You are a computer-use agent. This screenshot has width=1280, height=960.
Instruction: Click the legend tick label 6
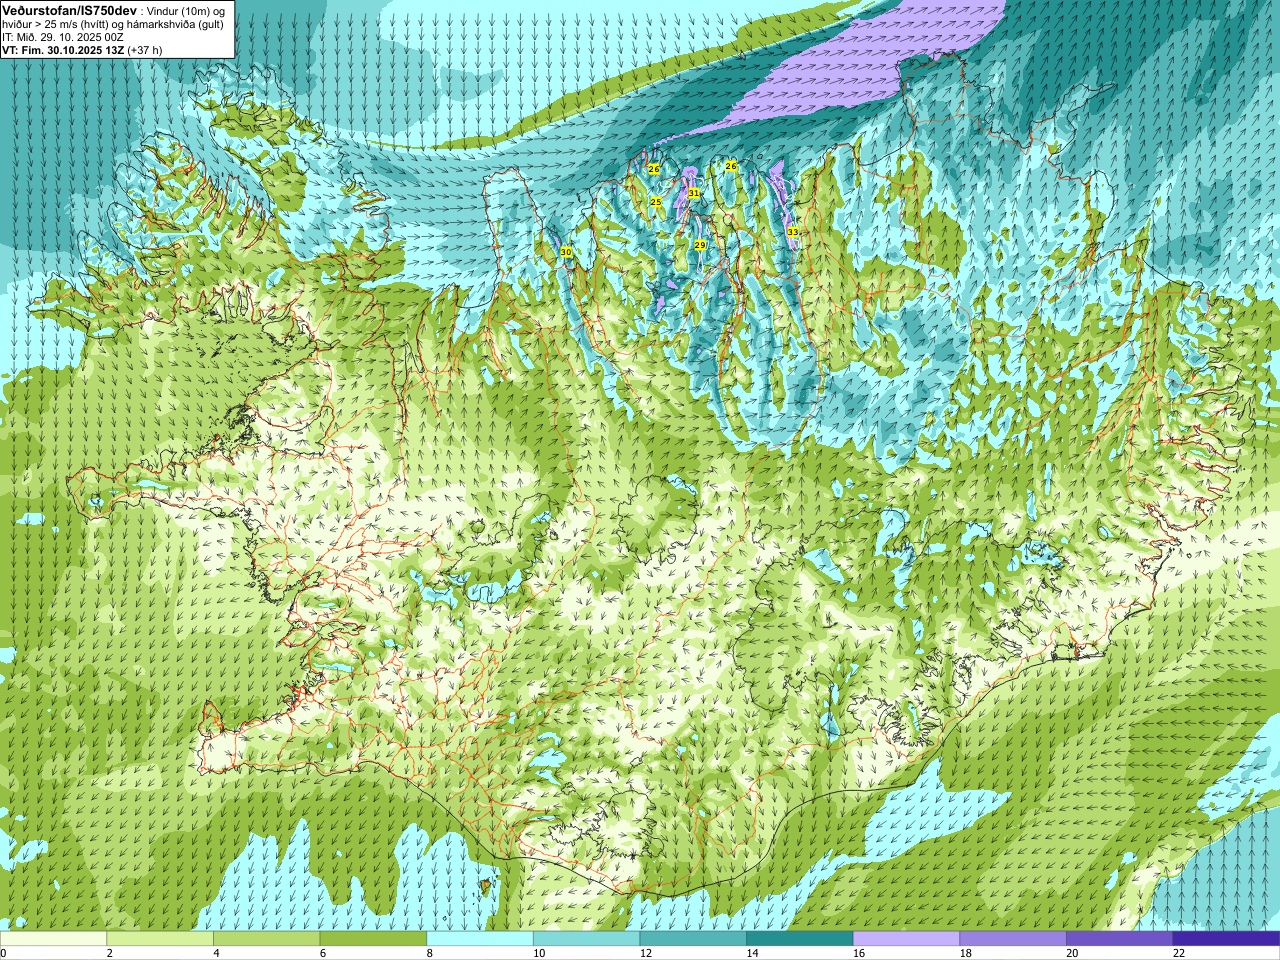323,953
